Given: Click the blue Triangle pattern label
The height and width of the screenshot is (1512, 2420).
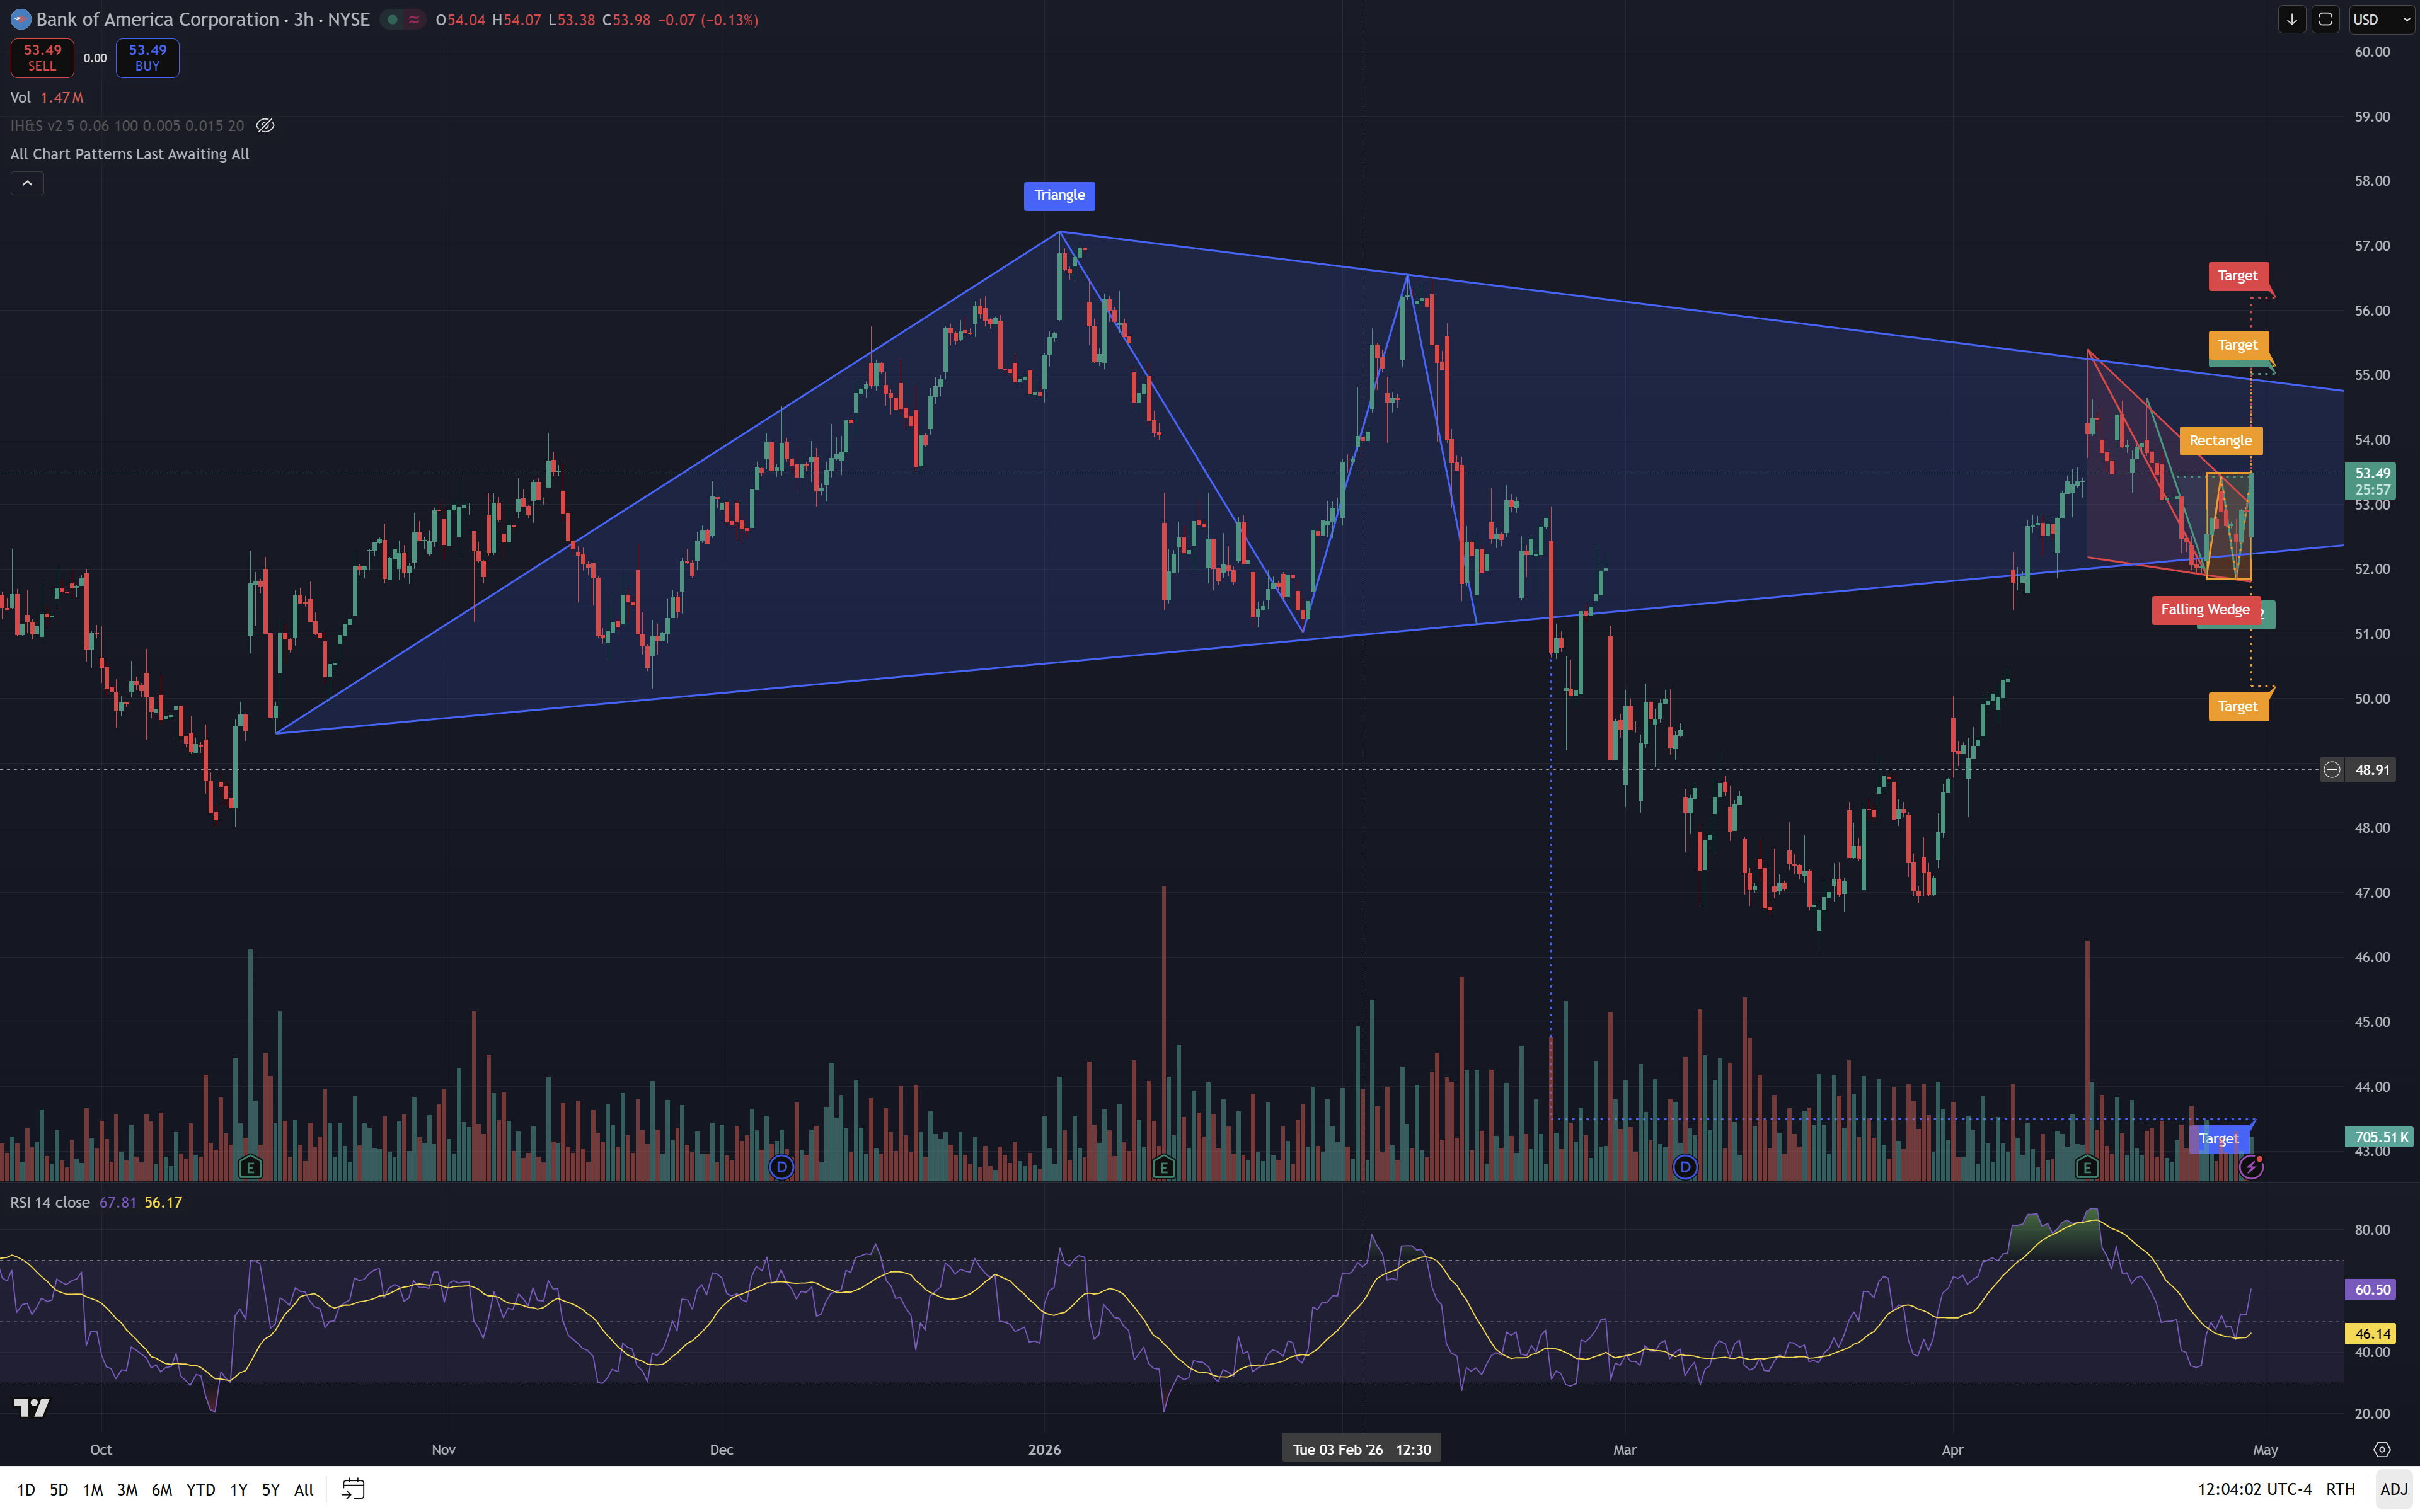Looking at the screenshot, I should tap(1059, 196).
